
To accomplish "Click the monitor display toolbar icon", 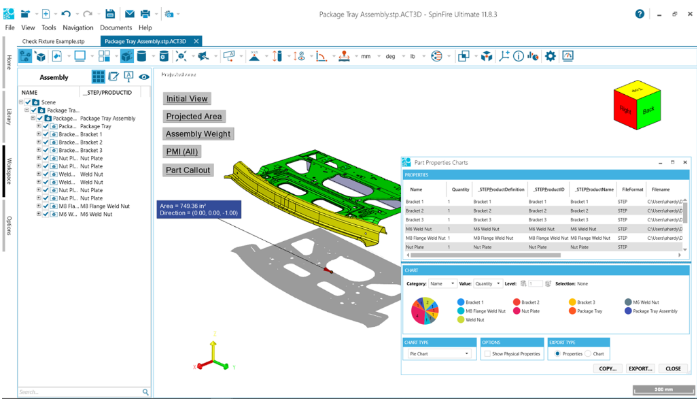I will click(x=80, y=56).
